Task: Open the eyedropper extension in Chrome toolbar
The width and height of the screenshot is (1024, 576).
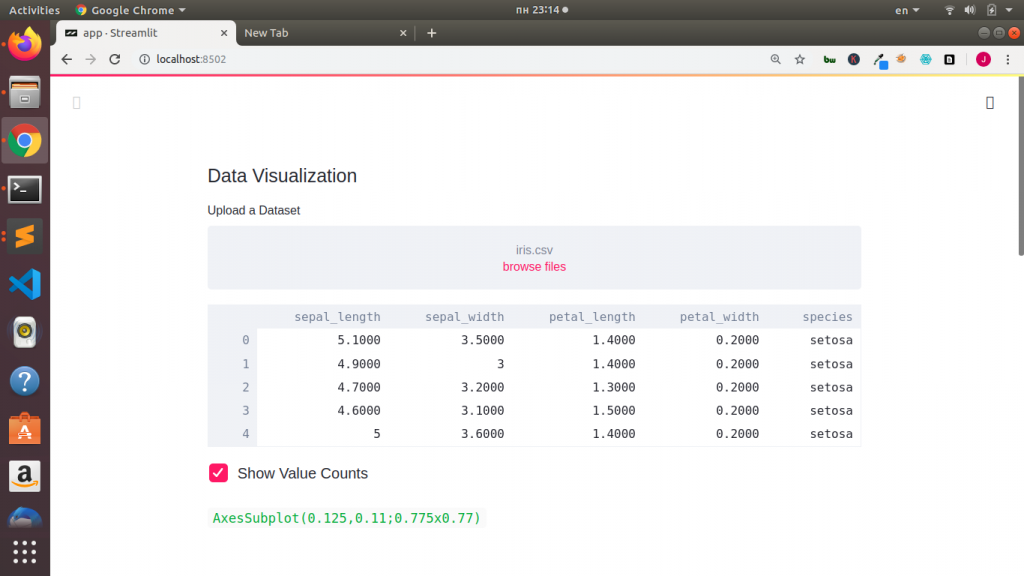Action: coord(881,59)
